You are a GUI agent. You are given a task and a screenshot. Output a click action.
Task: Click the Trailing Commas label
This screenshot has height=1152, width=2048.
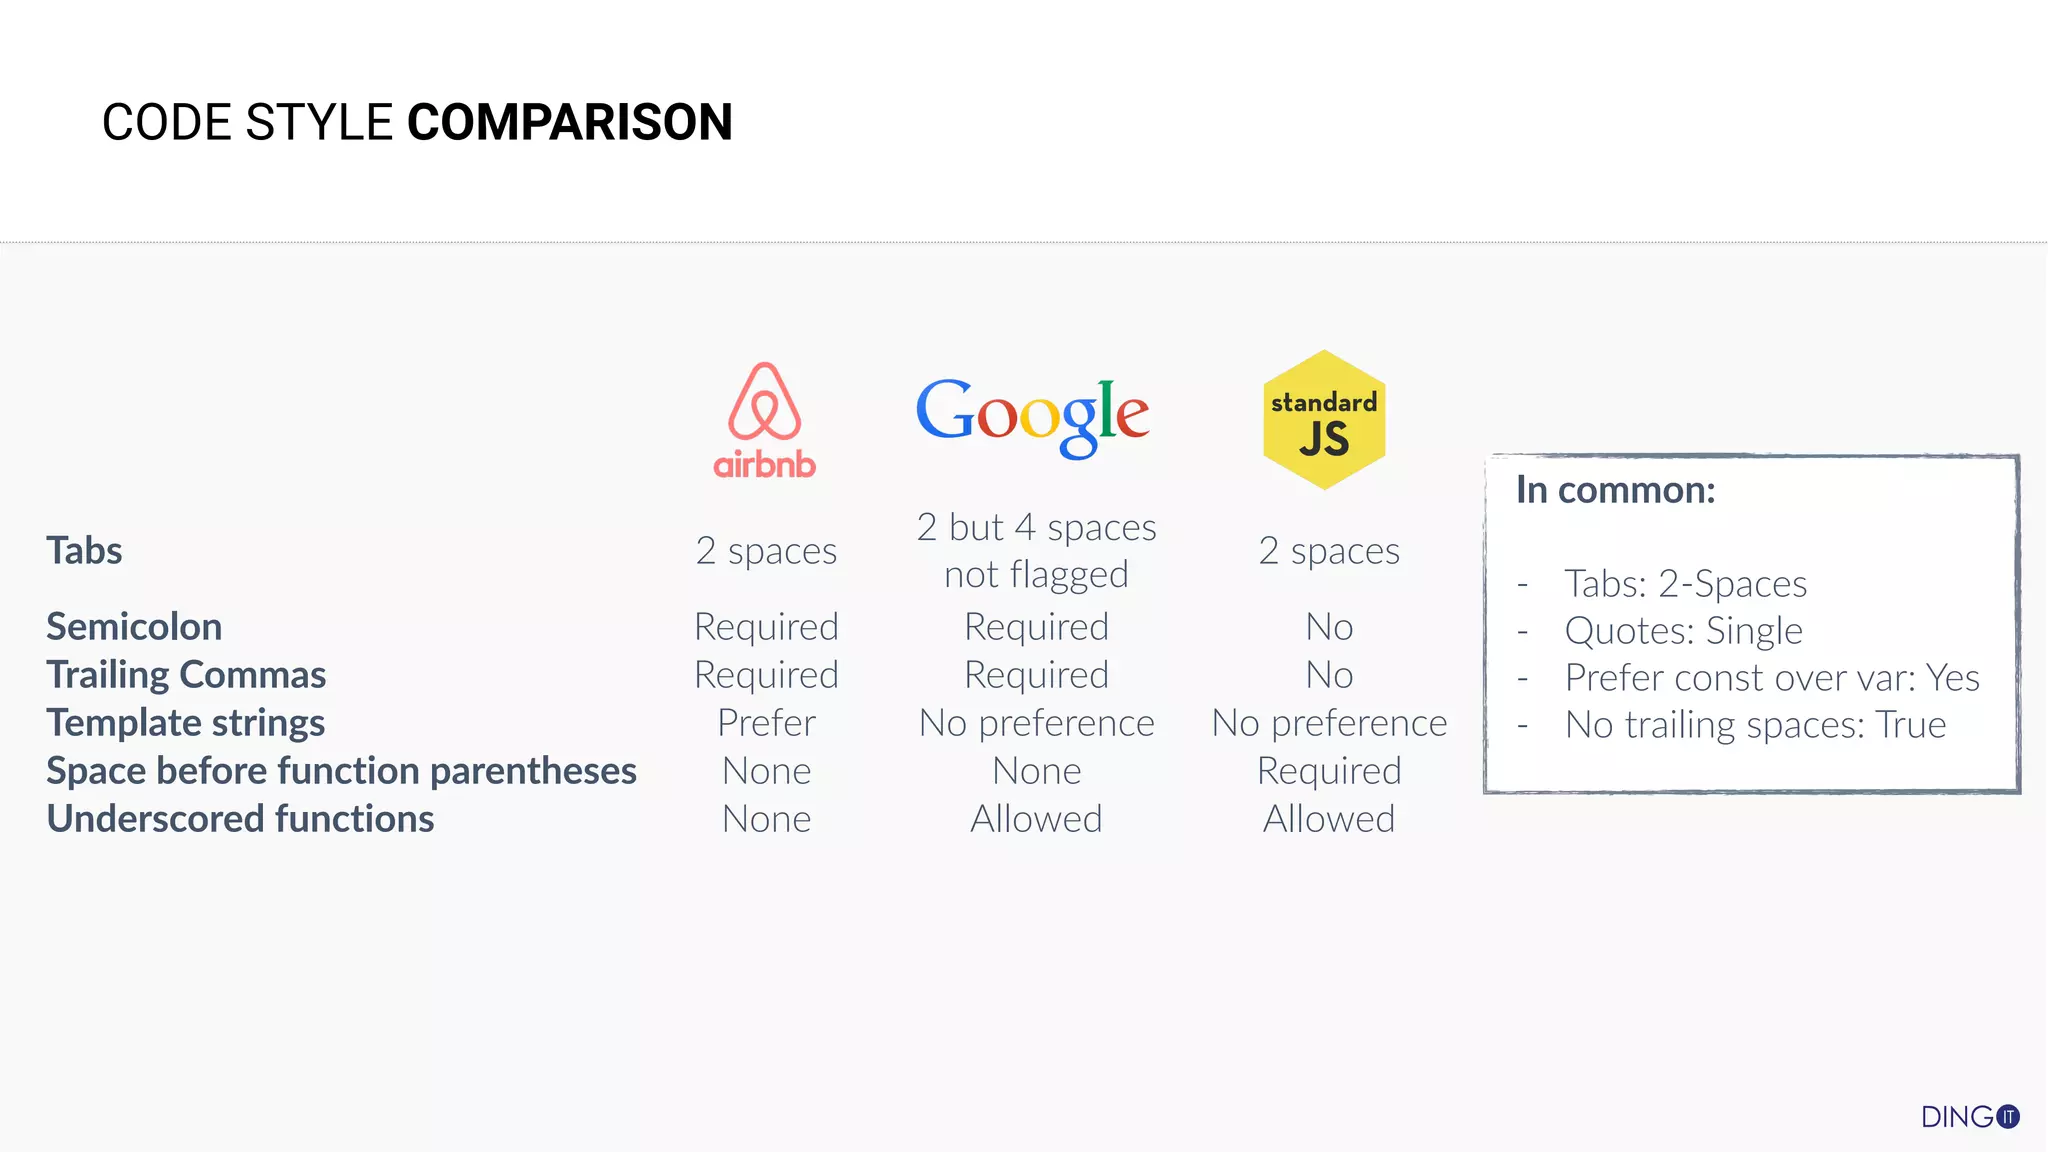point(186,675)
